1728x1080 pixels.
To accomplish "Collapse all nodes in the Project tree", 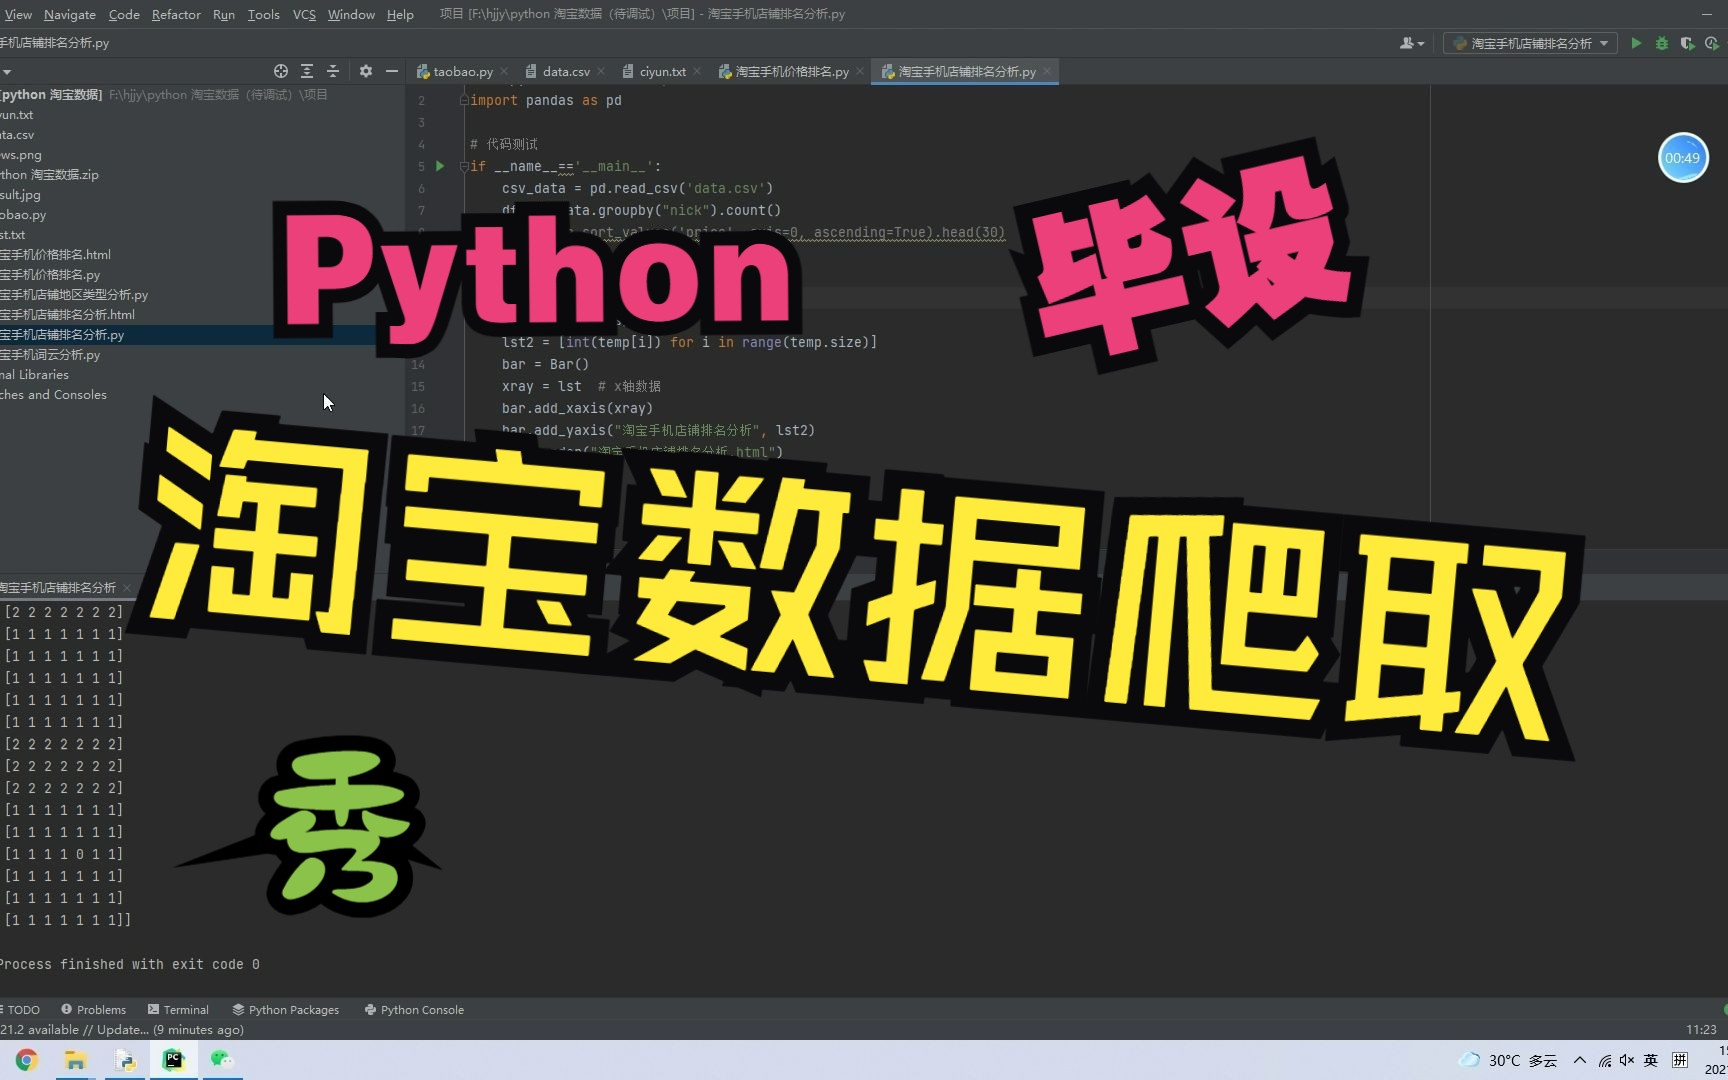I will tap(333, 71).
